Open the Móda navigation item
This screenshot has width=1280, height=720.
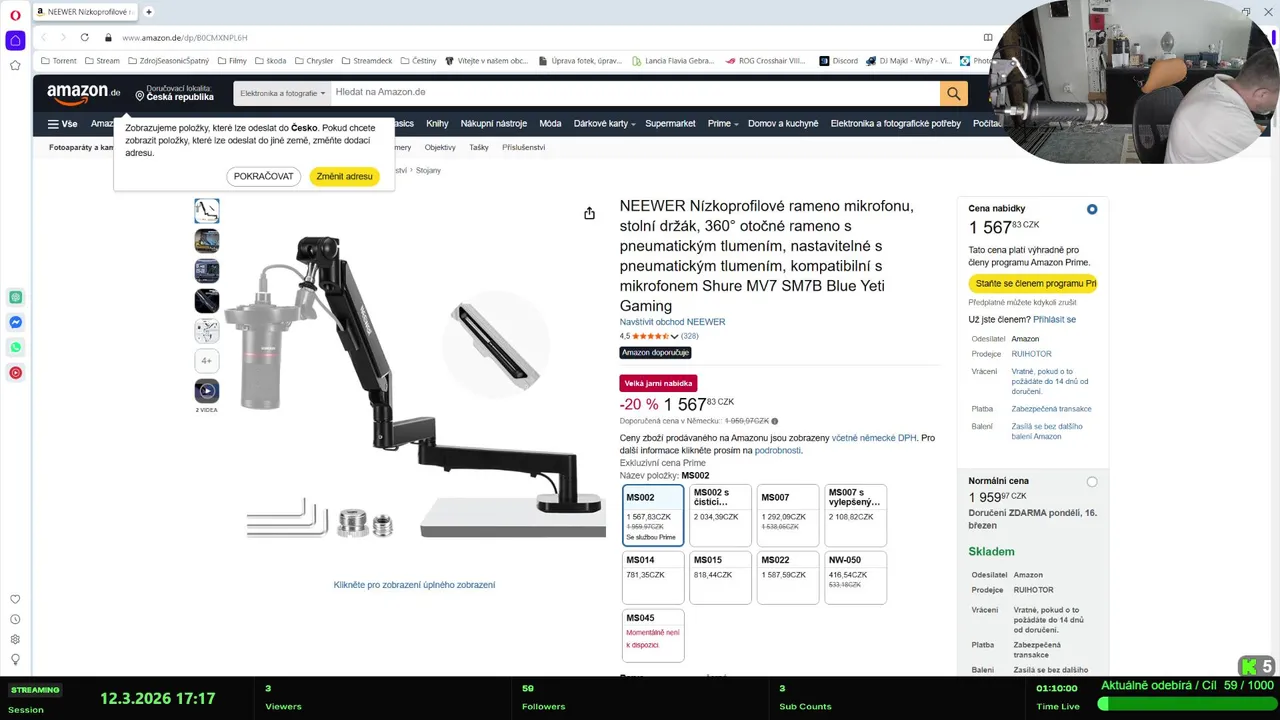550,123
